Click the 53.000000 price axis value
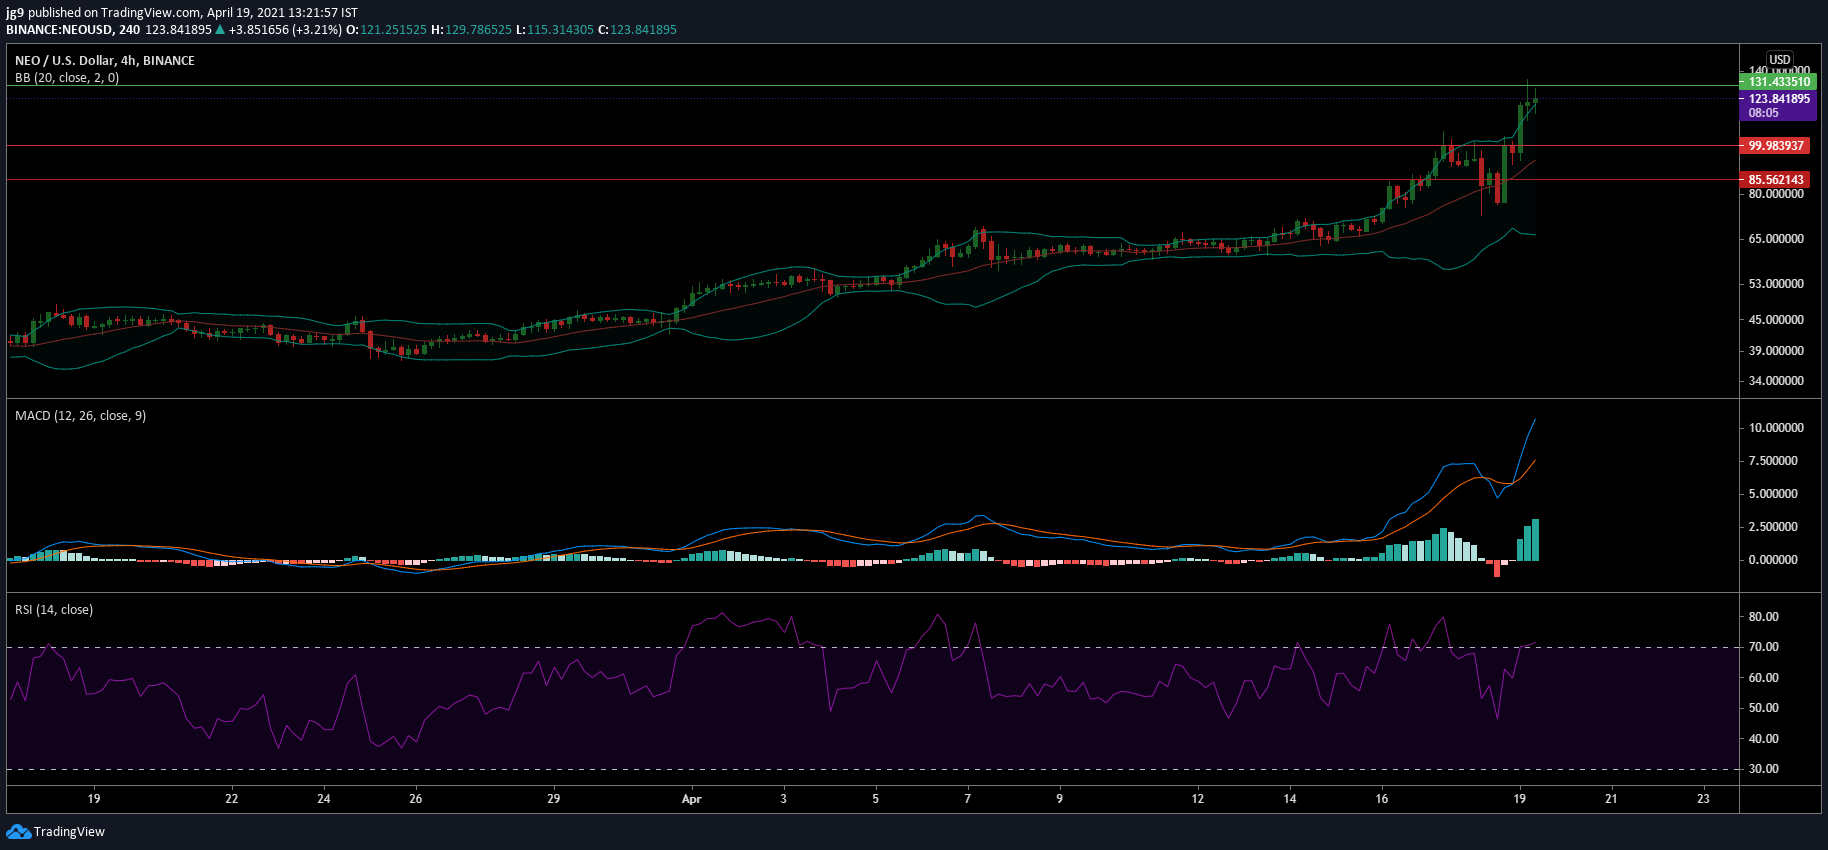The width and height of the screenshot is (1828, 850). [1776, 284]
